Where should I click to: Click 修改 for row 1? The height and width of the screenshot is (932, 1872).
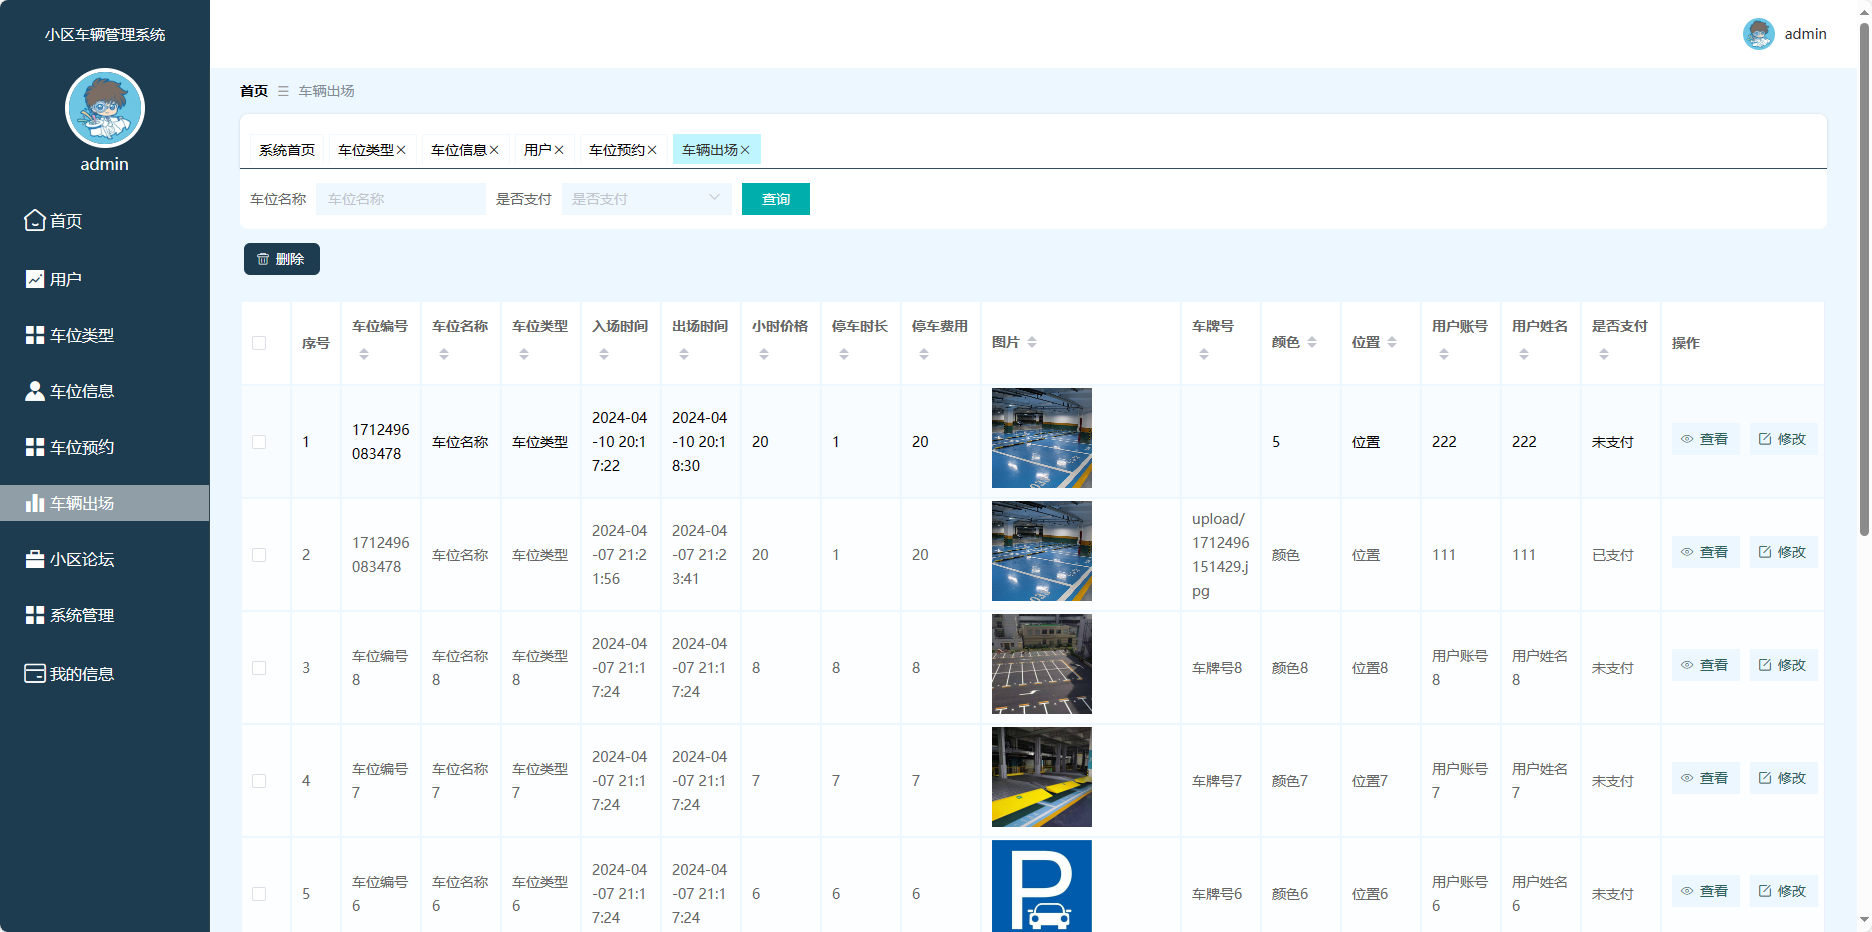pyautogui.click(x=1783, y=439)
